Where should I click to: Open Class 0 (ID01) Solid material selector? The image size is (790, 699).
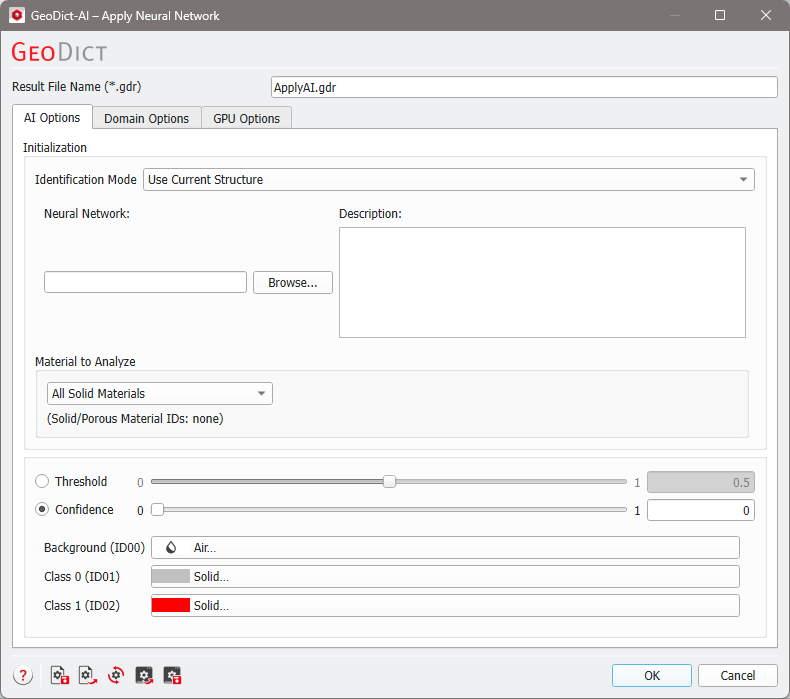click(x=445, y=576)
